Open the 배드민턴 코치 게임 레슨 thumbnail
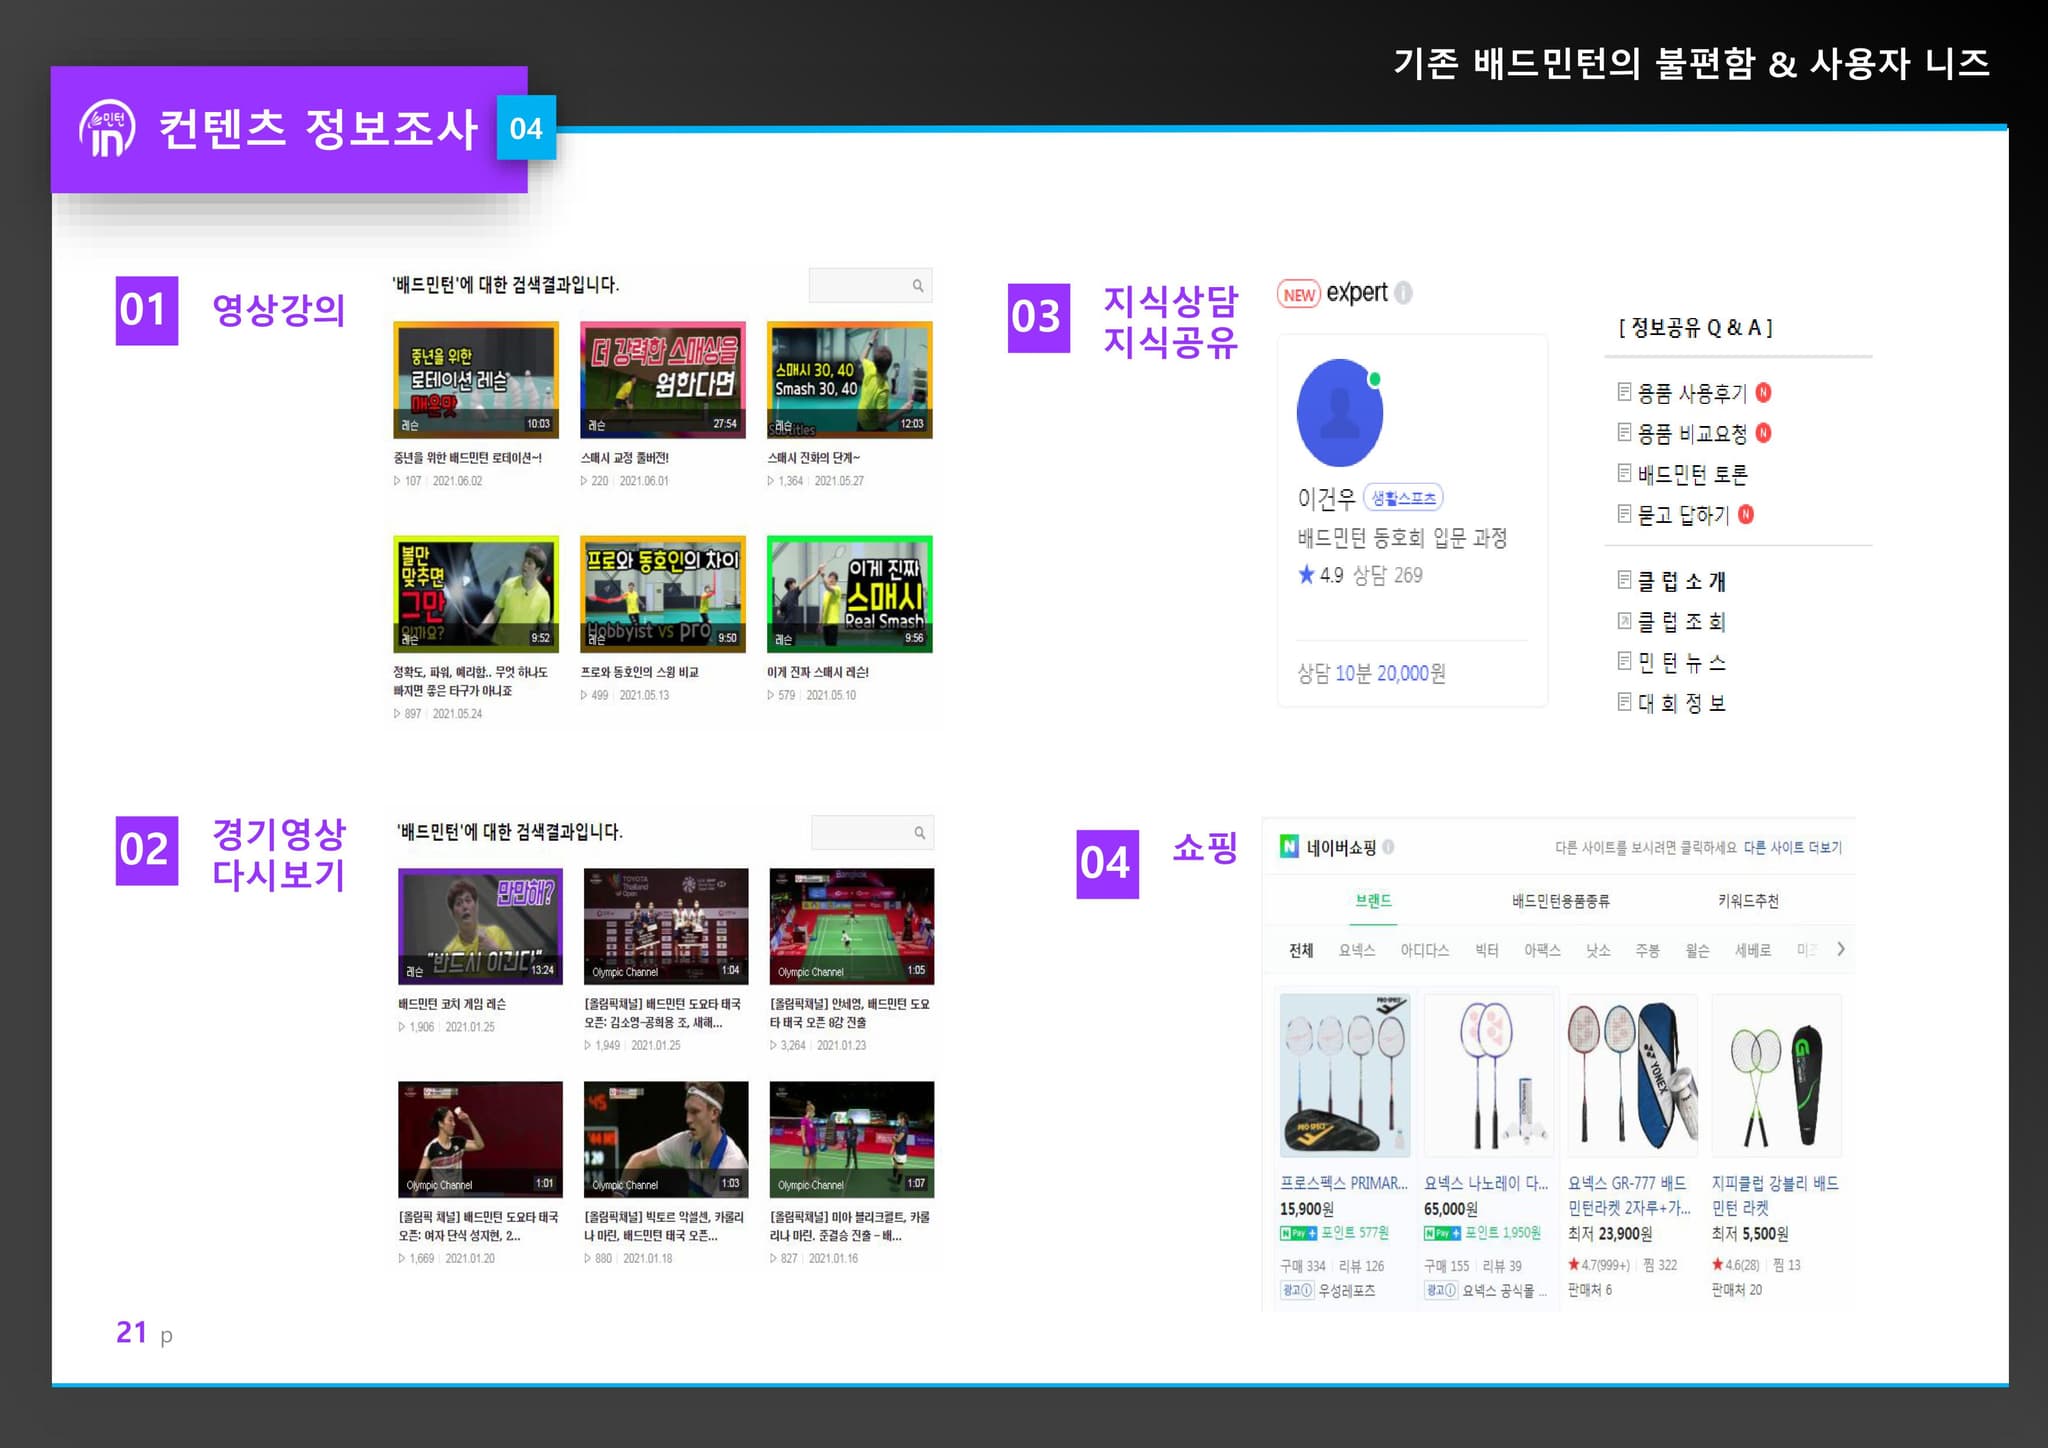The height and width of the screenshot is (1448, 2048). pyautogui.click(x=480, y=926)
